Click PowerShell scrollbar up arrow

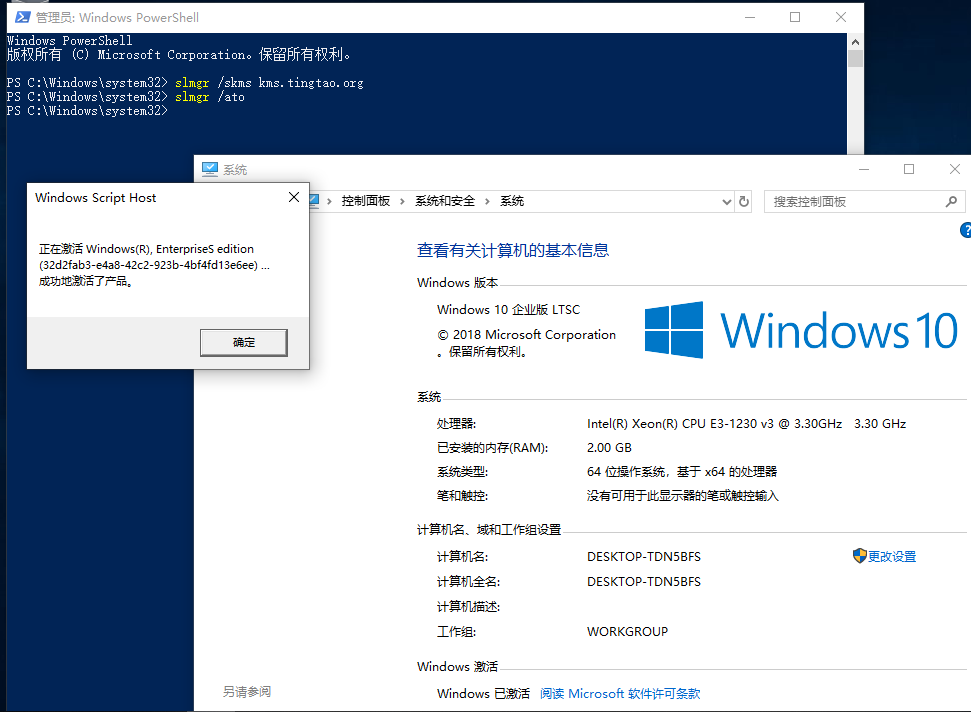[855, 42]
